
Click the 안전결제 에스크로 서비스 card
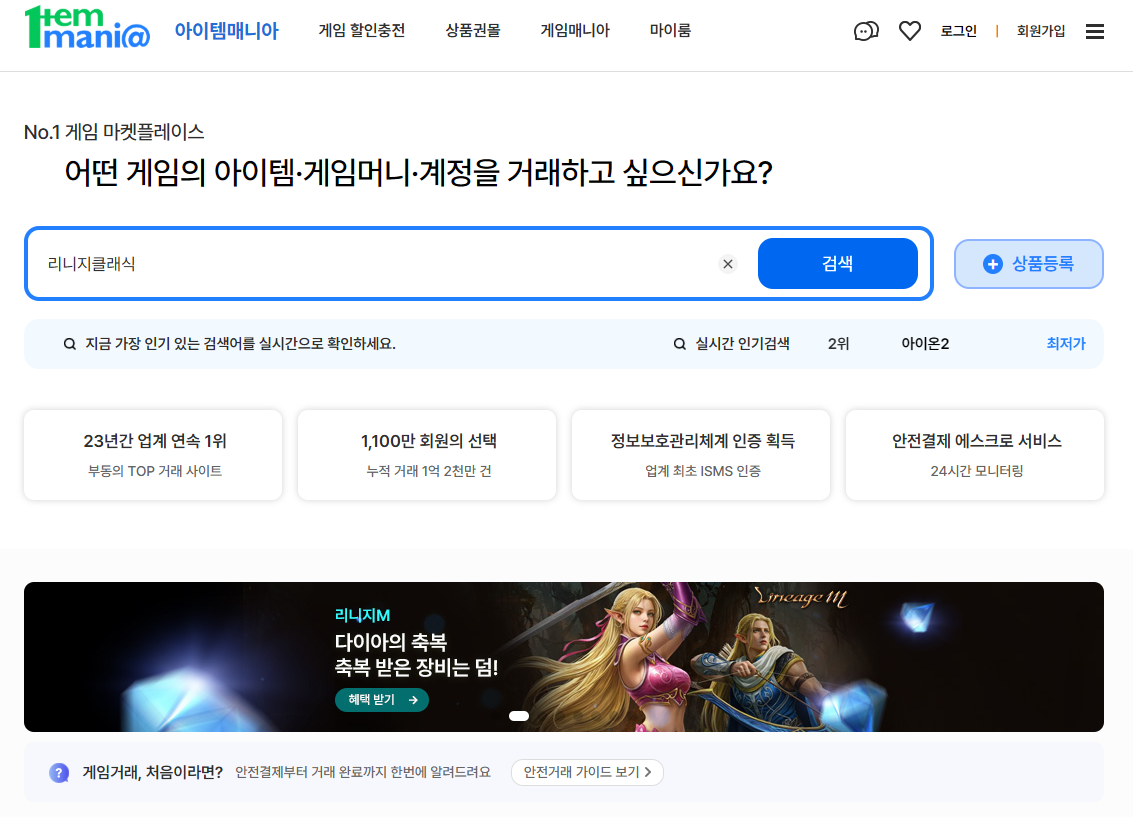[975, 455]
